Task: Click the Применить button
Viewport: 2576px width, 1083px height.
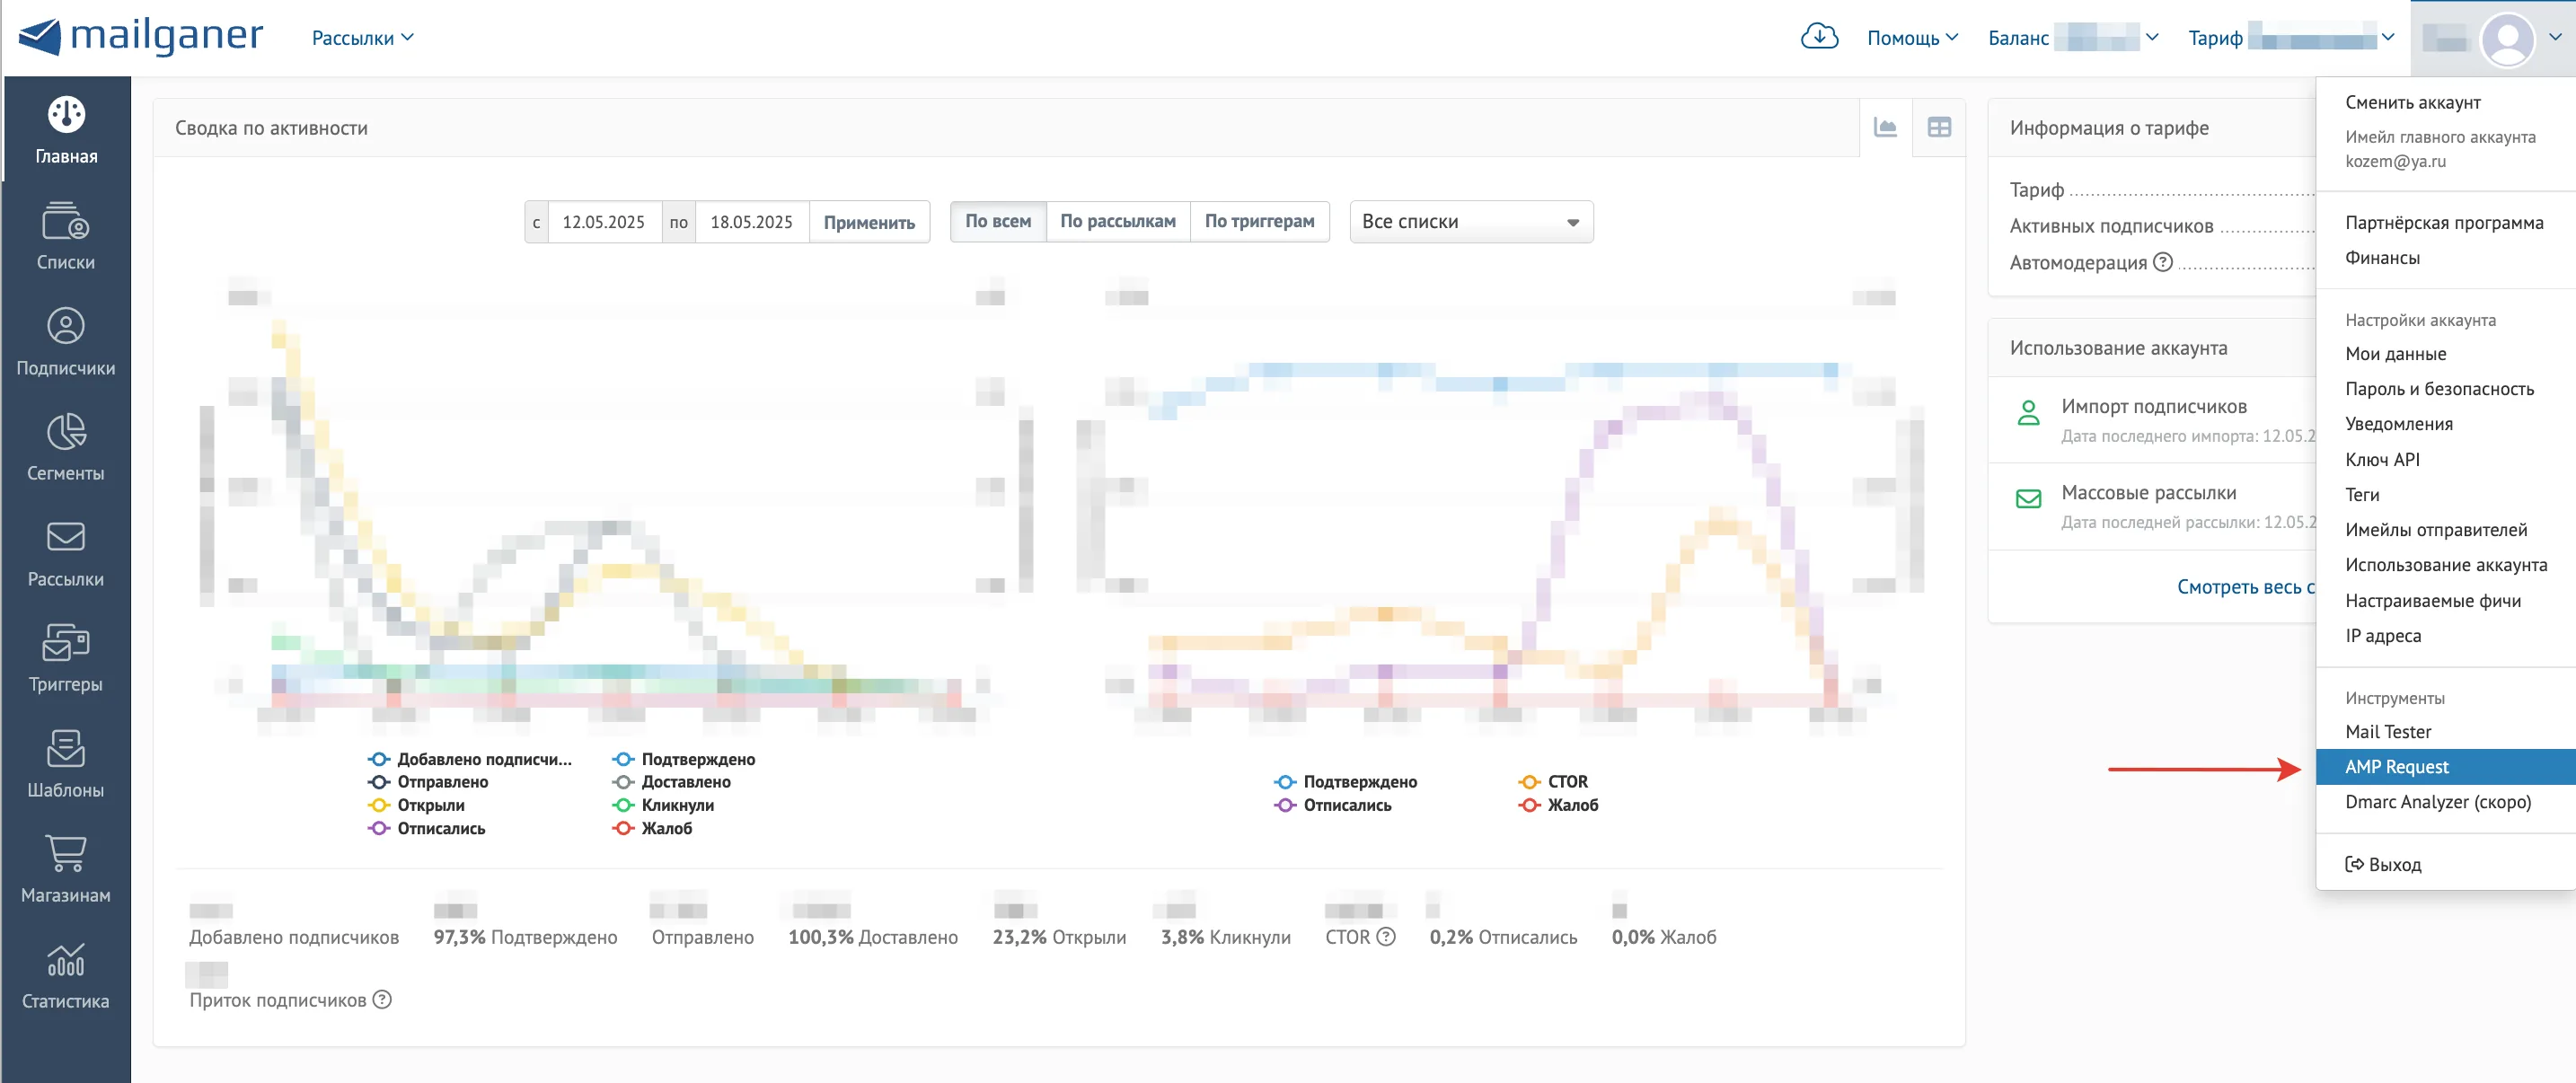Action: [x=869, y=222]
